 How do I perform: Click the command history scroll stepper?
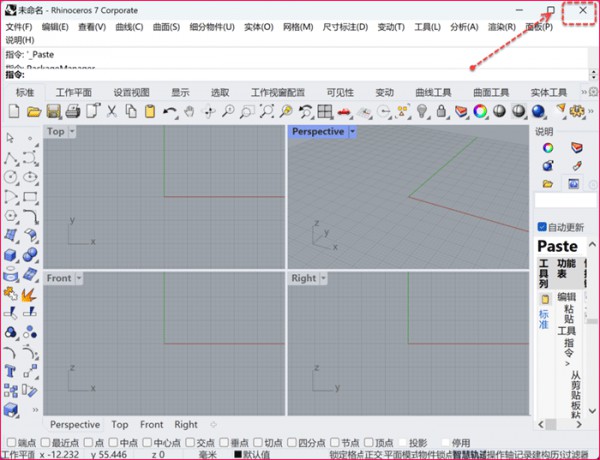(593, 74)
